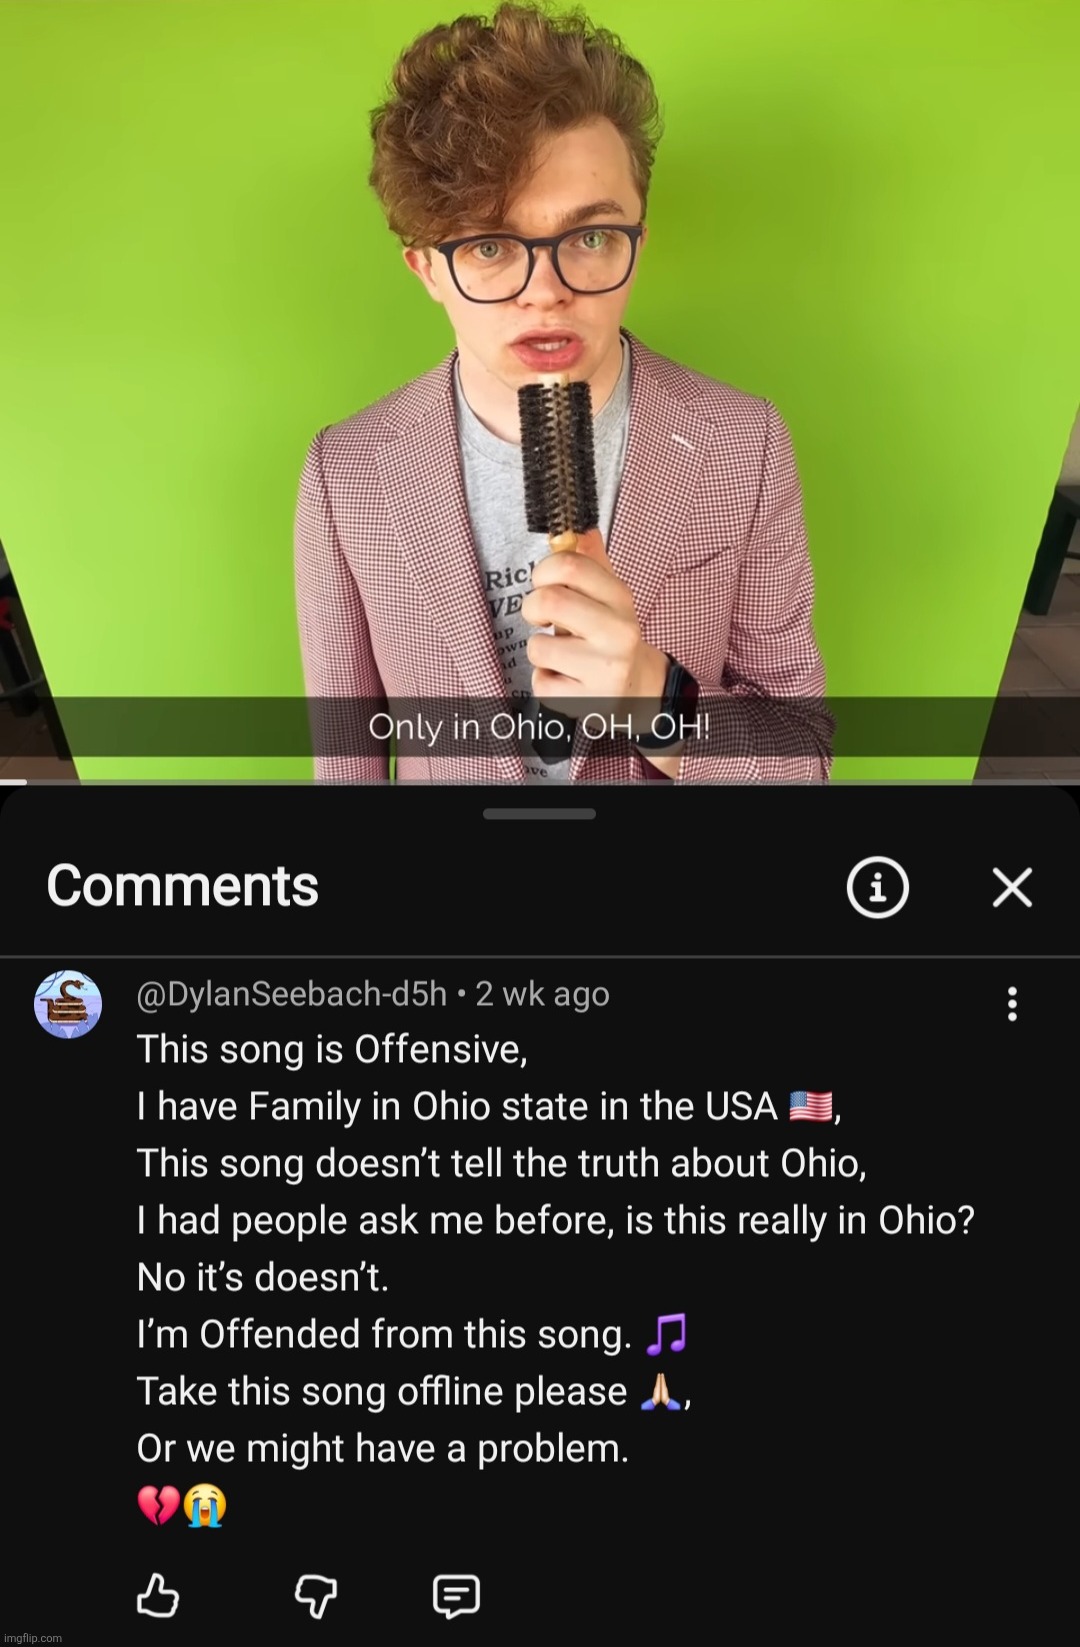This screenshot has height=1647, width=1080.
Task: Like the comment with thumbs up icon
Action: click(x=157, y=1595)
